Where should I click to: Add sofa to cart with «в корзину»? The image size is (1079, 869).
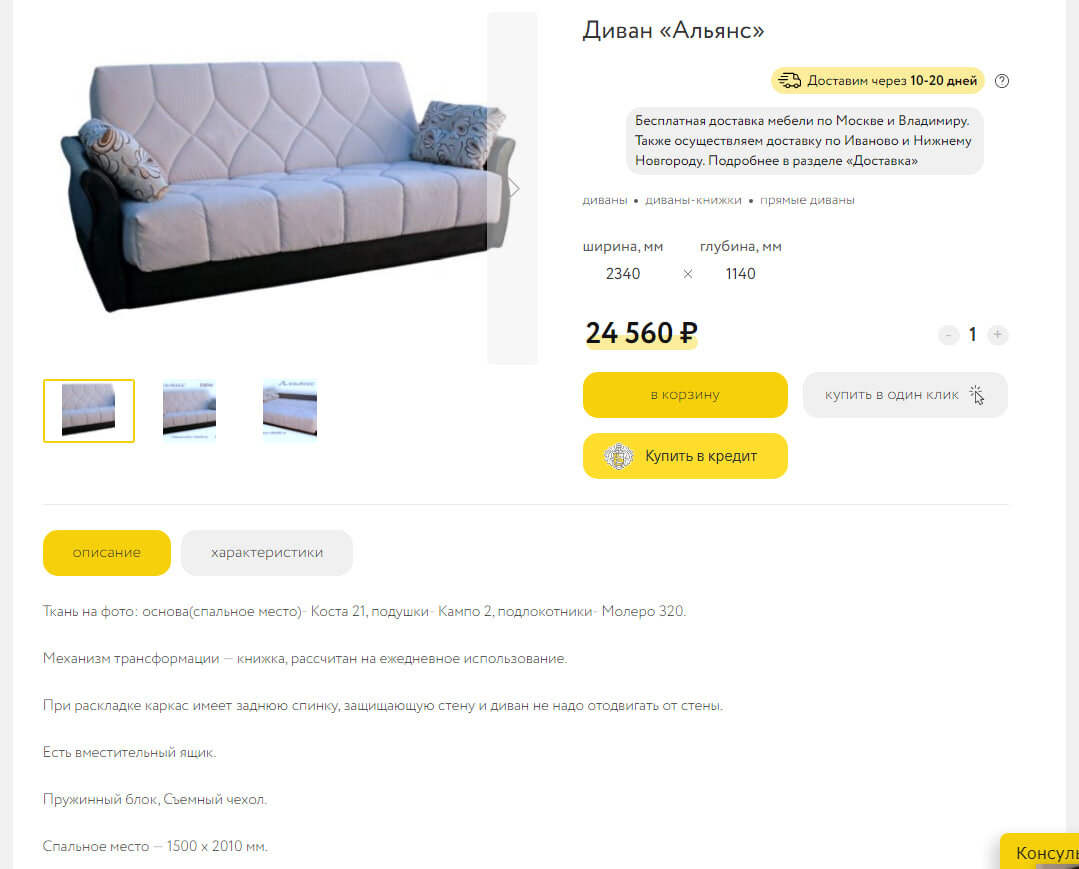coord(685,395)
